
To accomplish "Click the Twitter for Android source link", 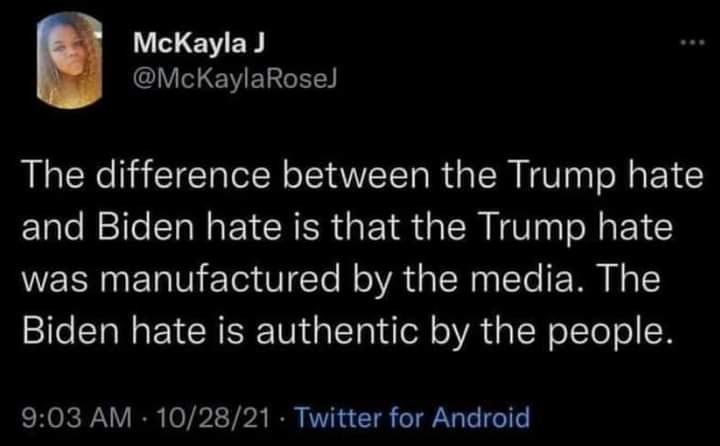I will click(x=412, y=418).
